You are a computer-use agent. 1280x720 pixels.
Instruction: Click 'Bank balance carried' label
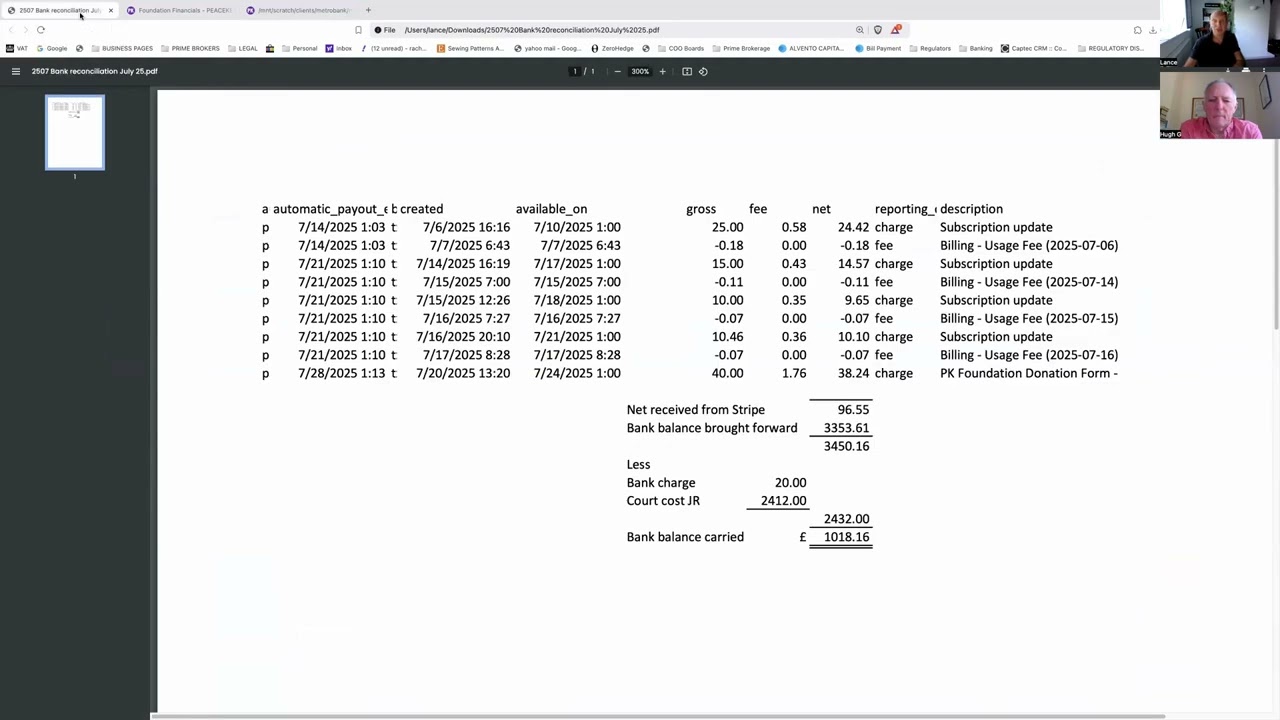tap(685, 537)
